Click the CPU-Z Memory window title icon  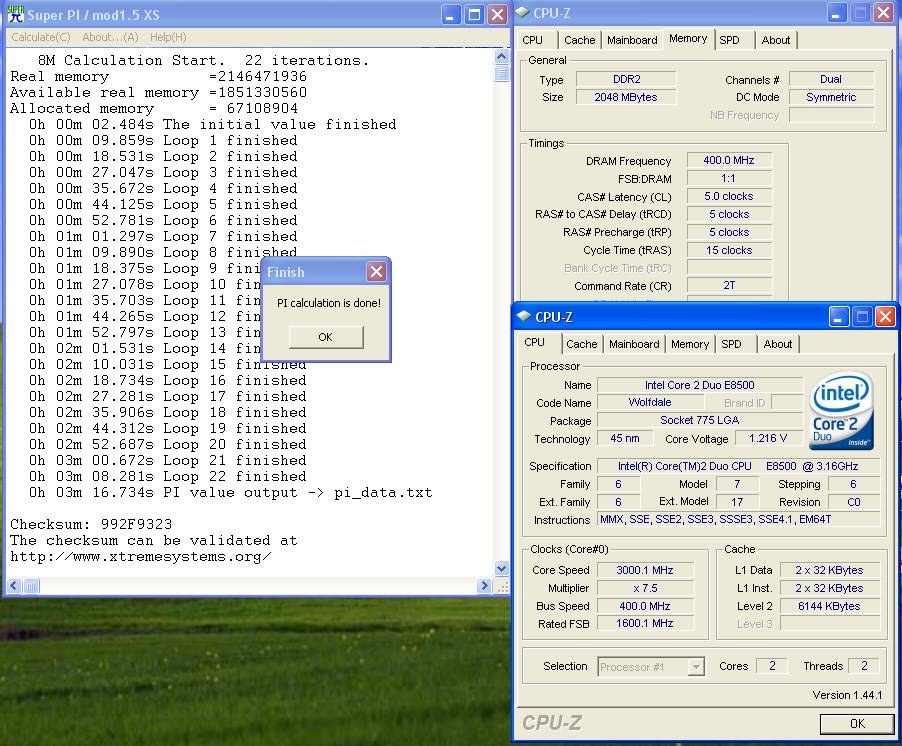(522, 12)
